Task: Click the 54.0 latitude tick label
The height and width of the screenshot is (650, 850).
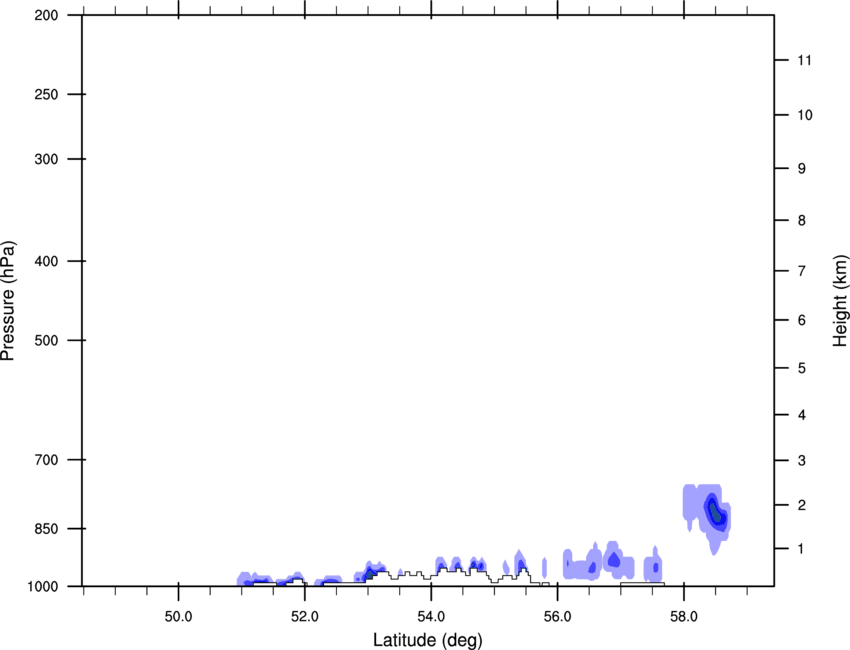Action: point(432,617)
